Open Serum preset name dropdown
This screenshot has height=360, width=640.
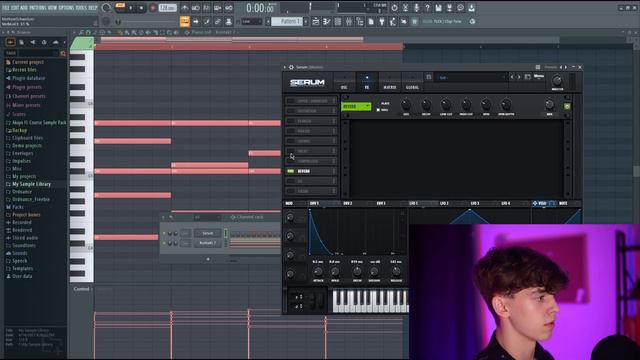tap(471, 77)
